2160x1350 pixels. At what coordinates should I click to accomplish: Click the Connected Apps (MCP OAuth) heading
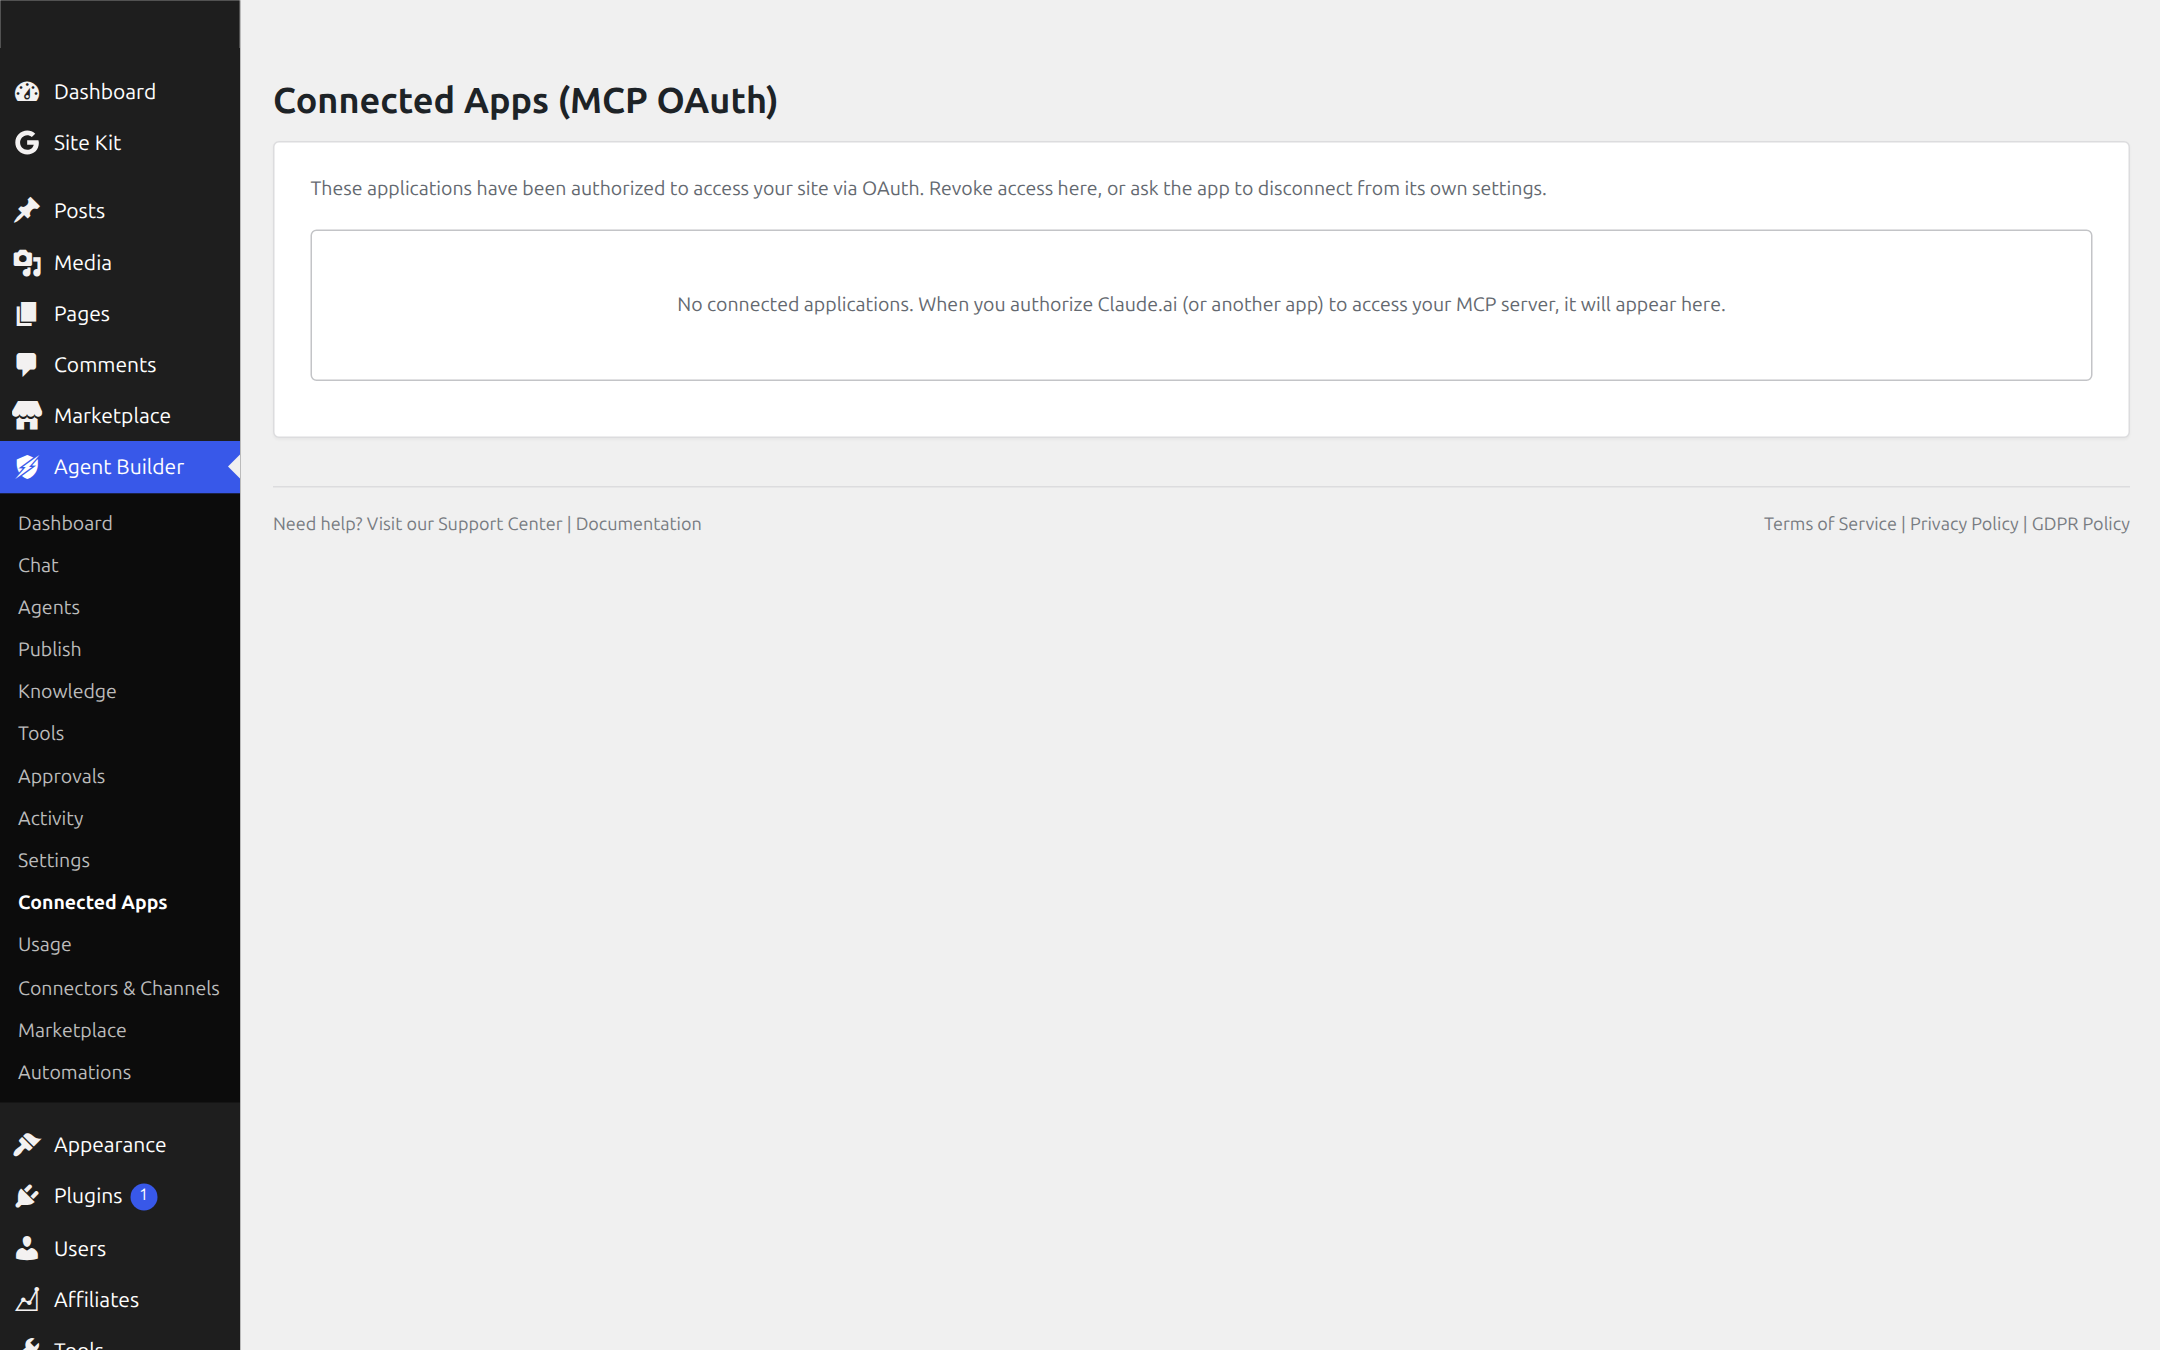525,101
